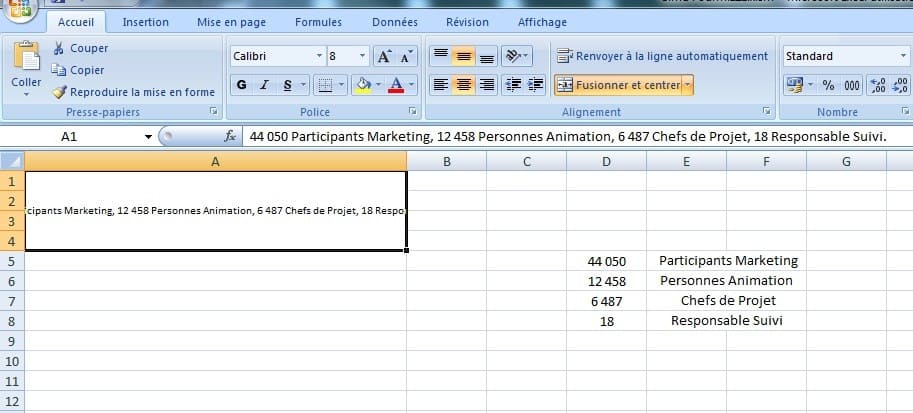This screenshot has width=913, height=413.
Task: Switch to the Formules ribbon tab
Action: pos(318,22)
